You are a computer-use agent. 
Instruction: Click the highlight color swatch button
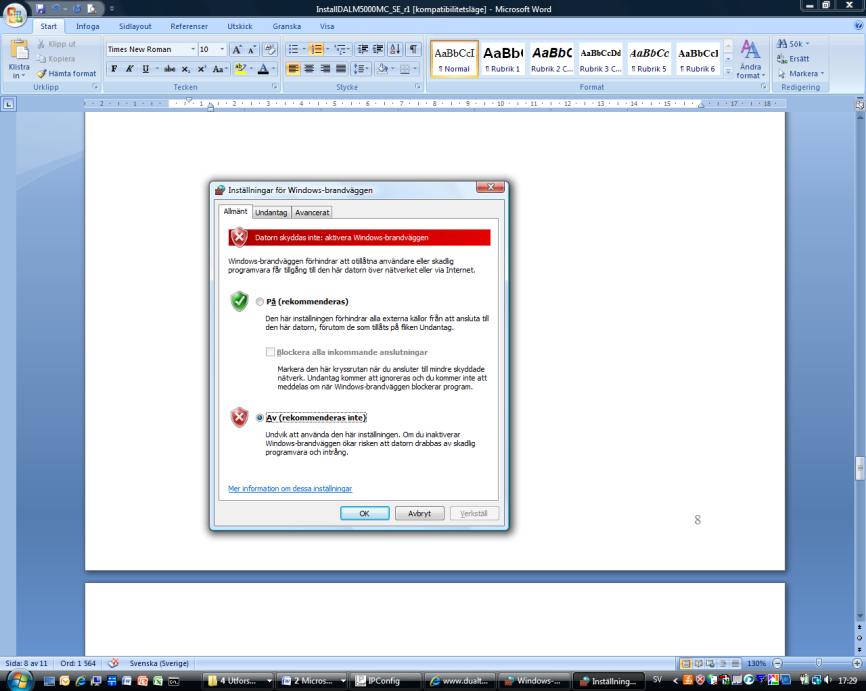coord(241,69)
